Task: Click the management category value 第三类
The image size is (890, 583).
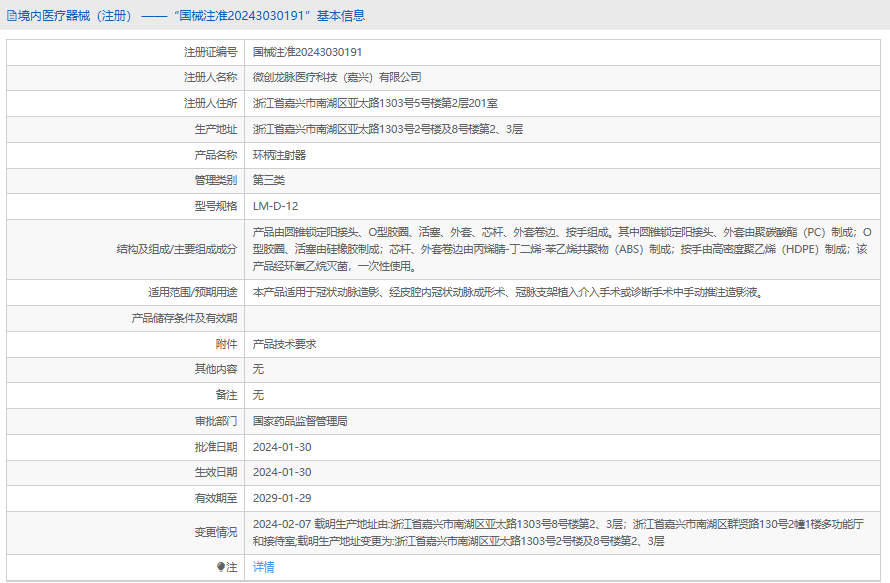Action: (x=269, y=180)
